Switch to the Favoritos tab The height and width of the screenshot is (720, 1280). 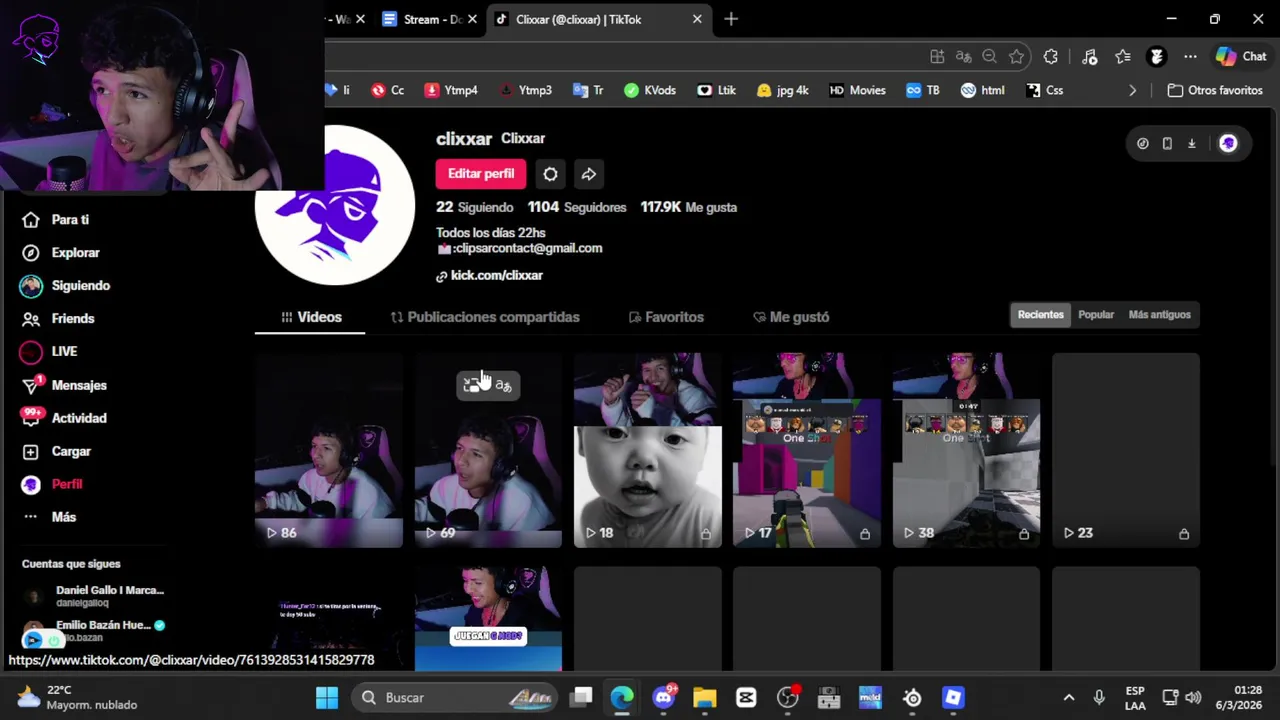[666, 317]
